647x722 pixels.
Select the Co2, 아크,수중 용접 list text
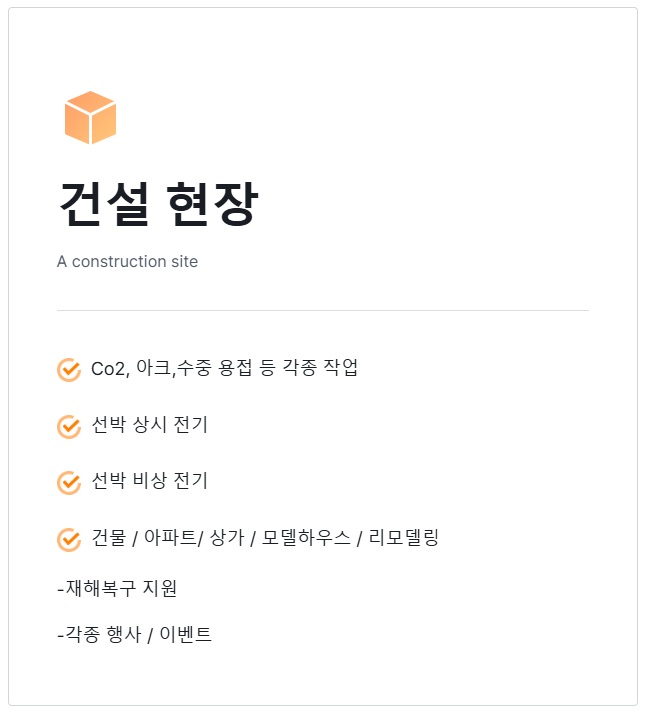(x=224, y=368)
